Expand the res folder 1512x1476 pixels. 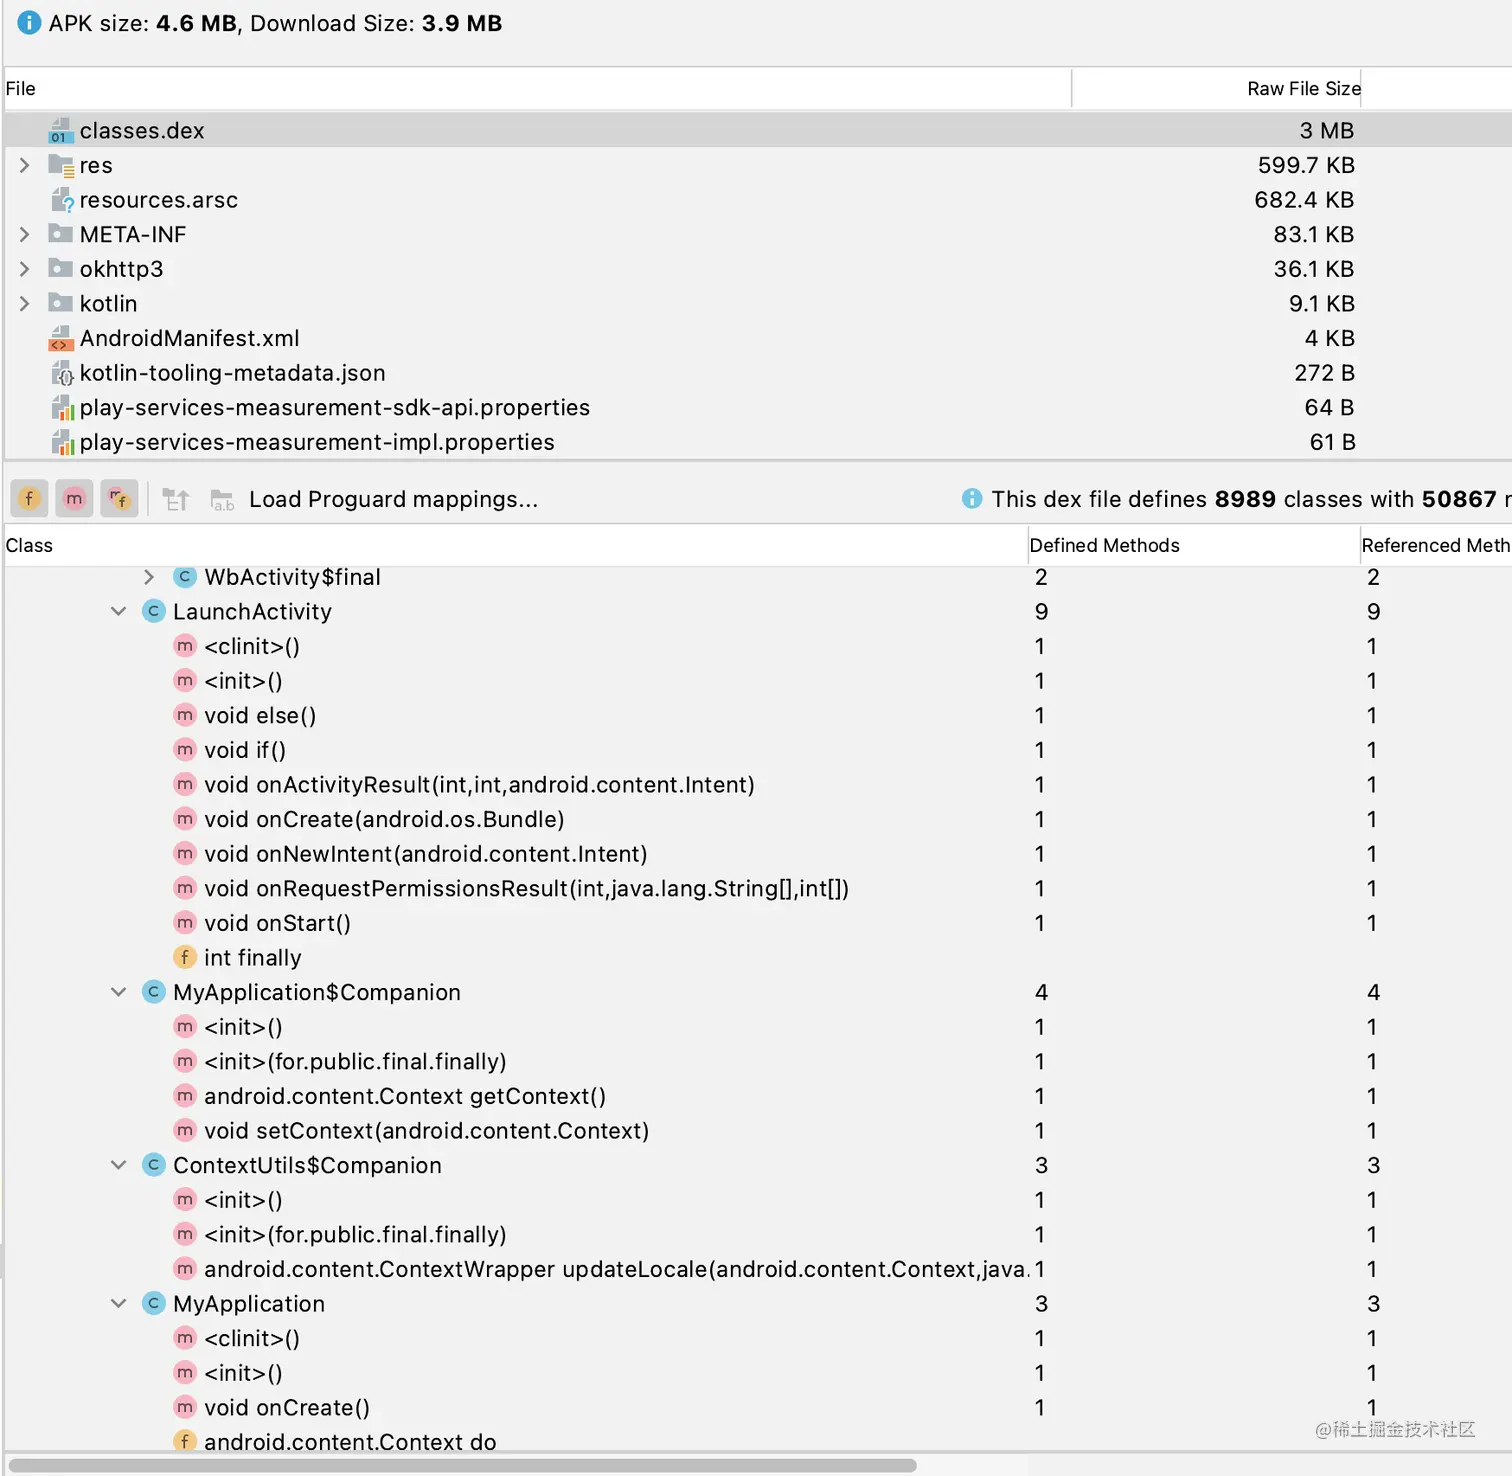click(x=24, y=165)
